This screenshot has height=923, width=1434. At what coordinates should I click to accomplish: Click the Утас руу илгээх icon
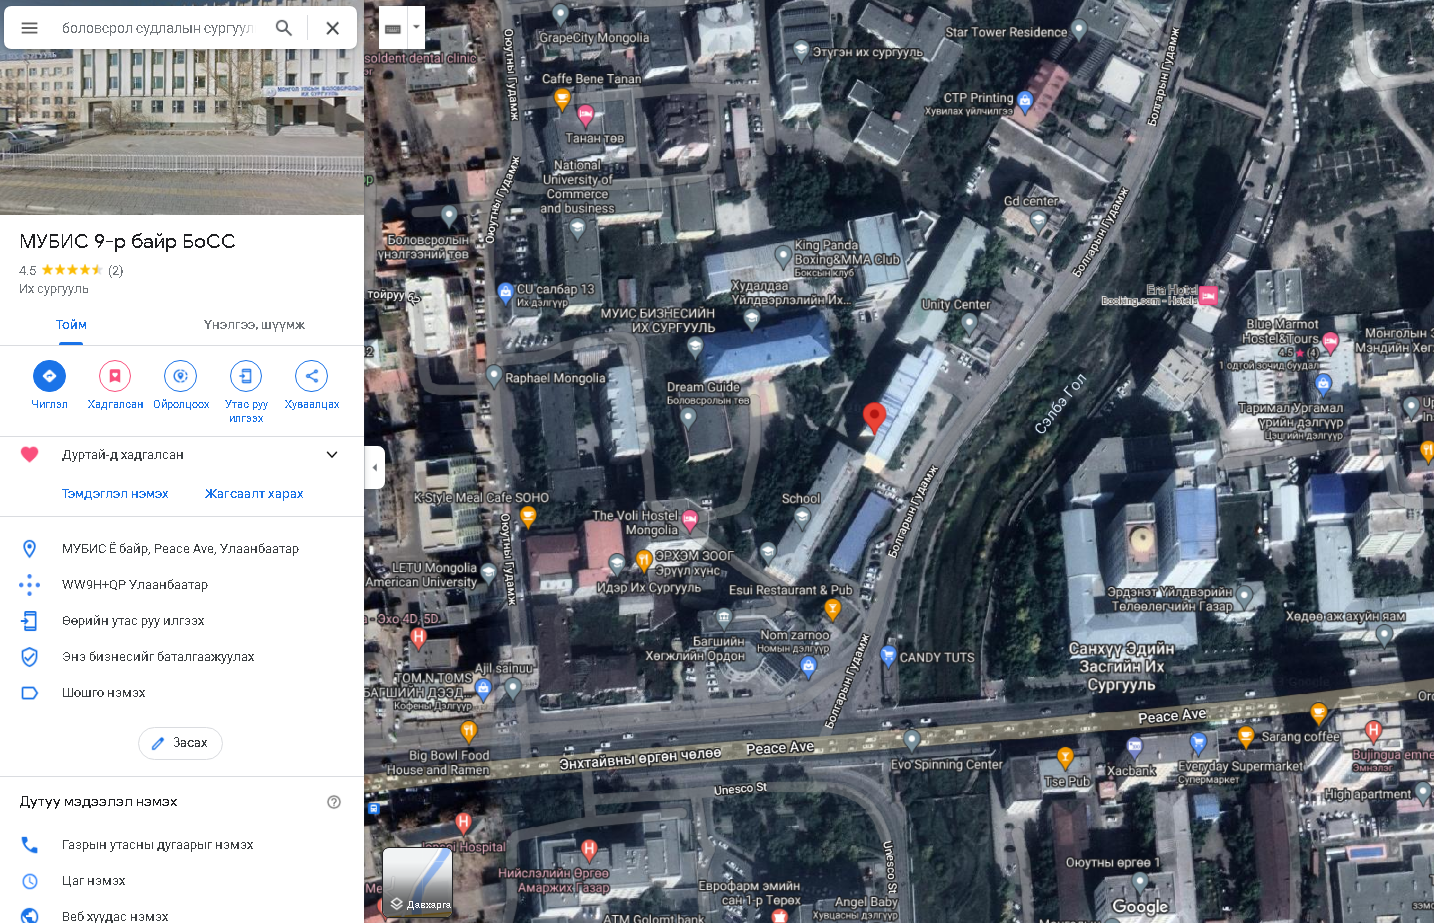(x=246, y=376)
